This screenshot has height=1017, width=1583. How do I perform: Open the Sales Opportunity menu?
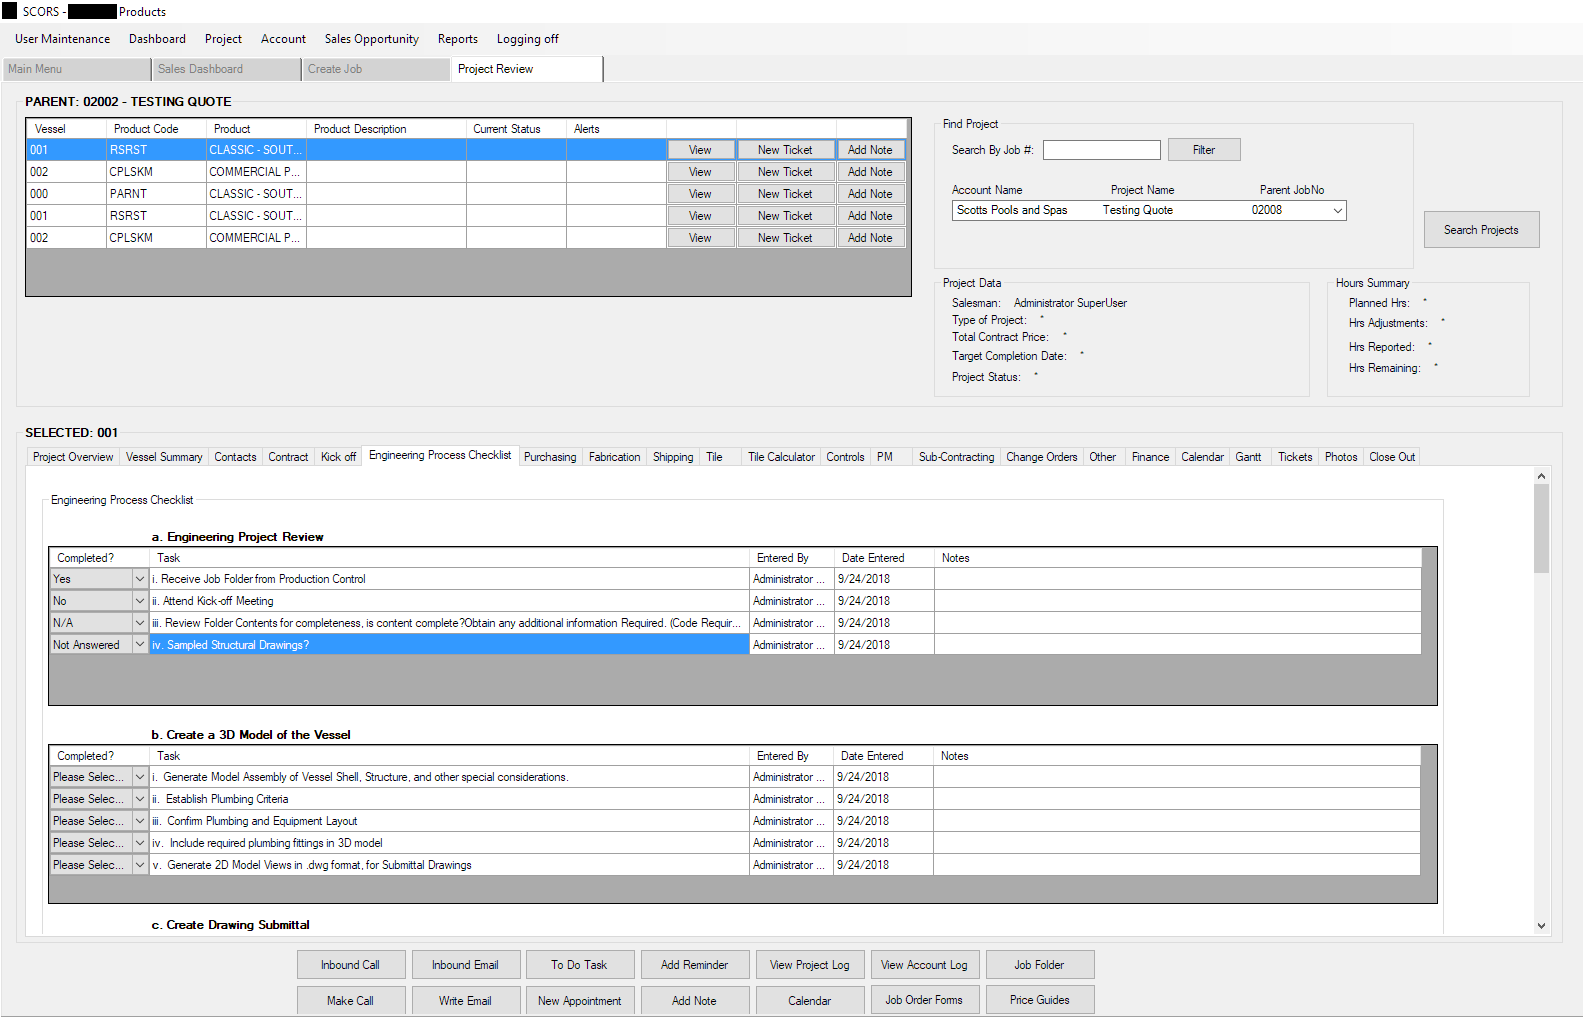pyautogui.click(x=371, y=39)
